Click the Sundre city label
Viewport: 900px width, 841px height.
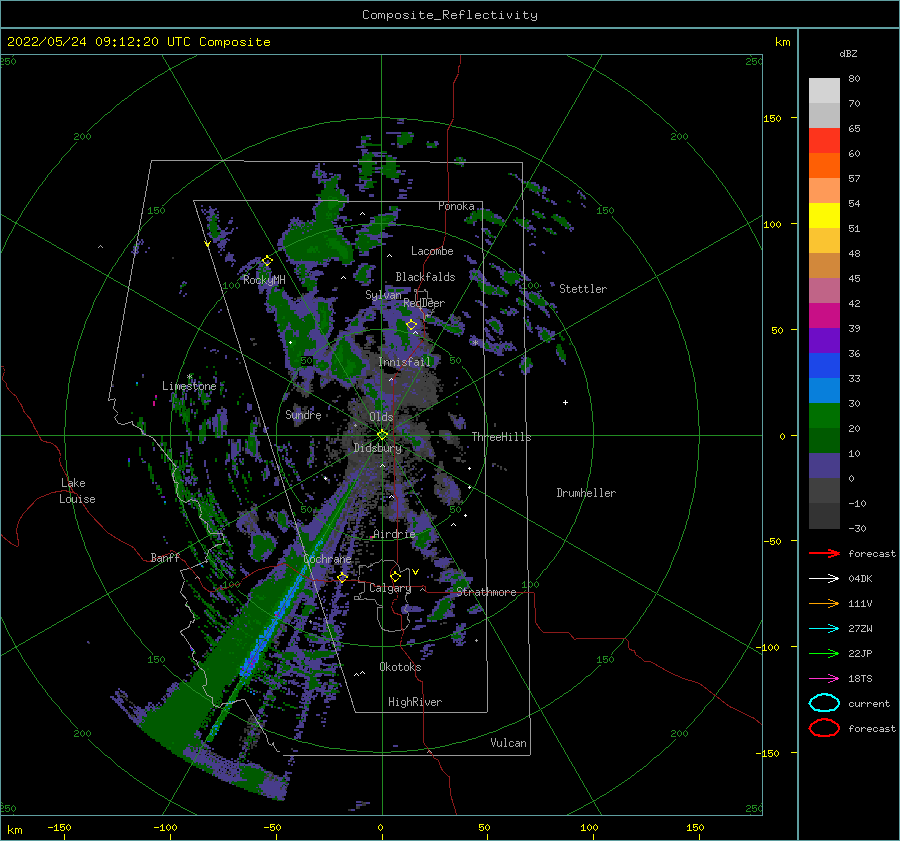pos(303,414)
